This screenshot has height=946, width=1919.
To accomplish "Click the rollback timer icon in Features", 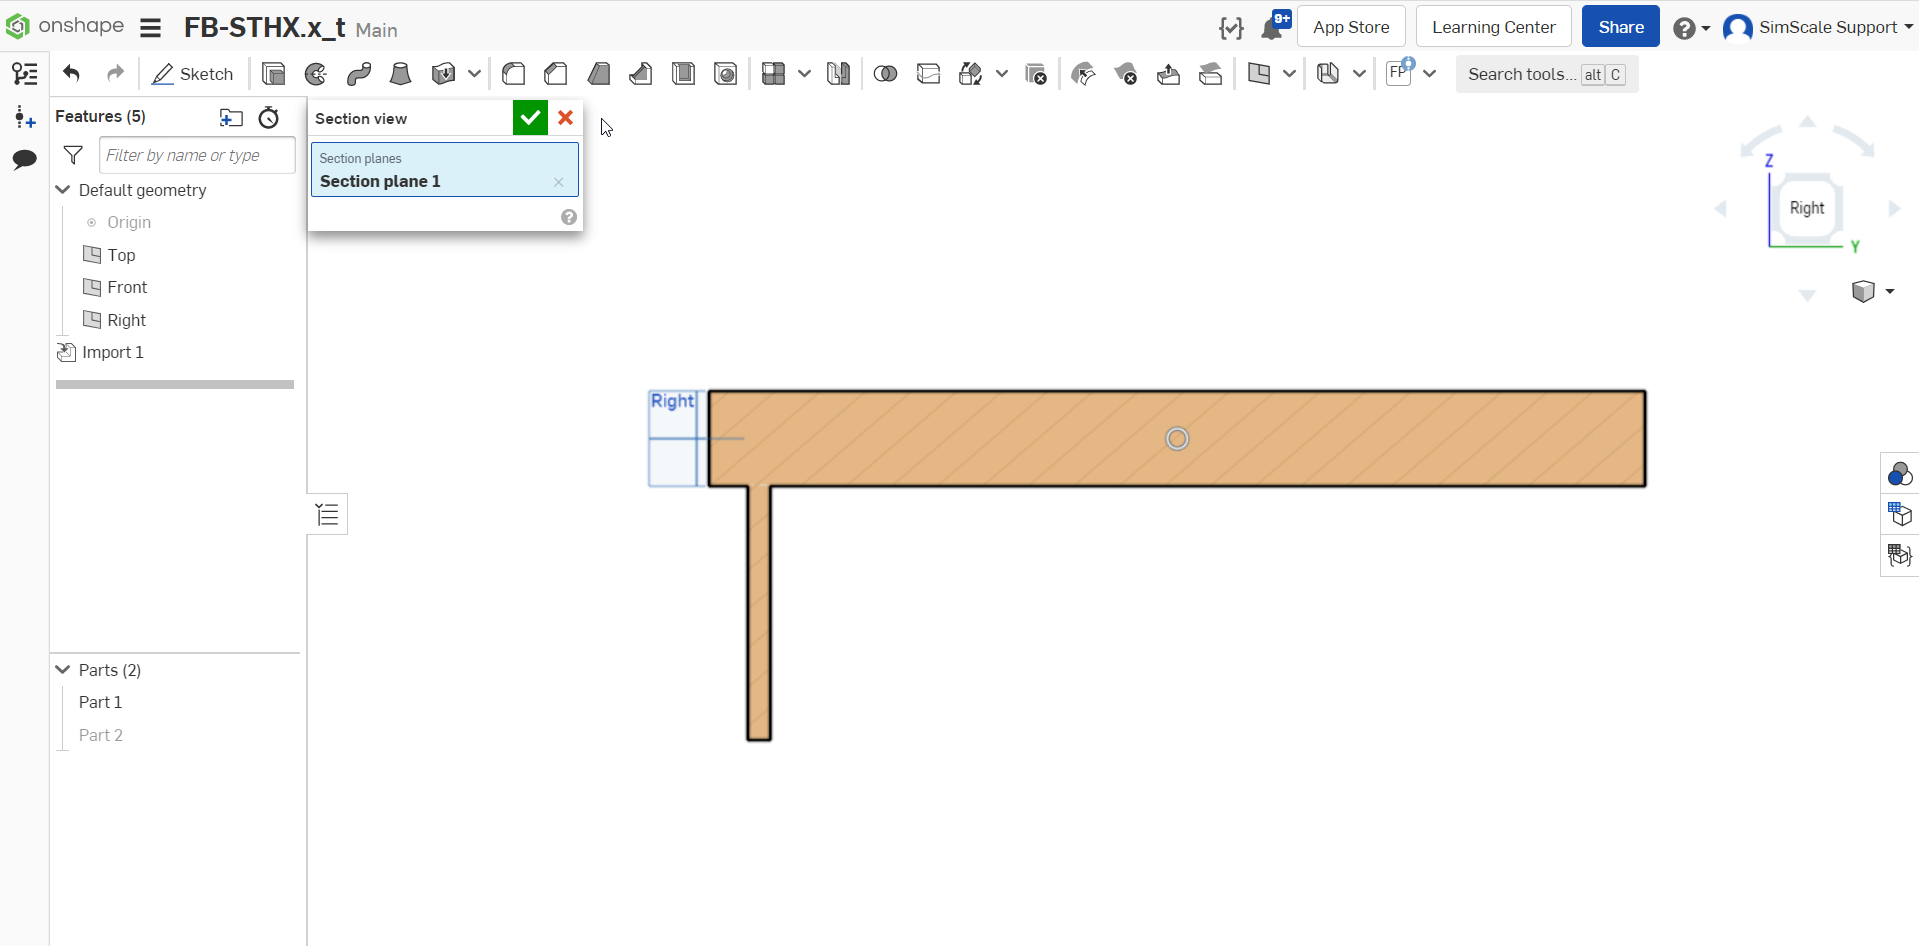I will [x=268, y=117].
